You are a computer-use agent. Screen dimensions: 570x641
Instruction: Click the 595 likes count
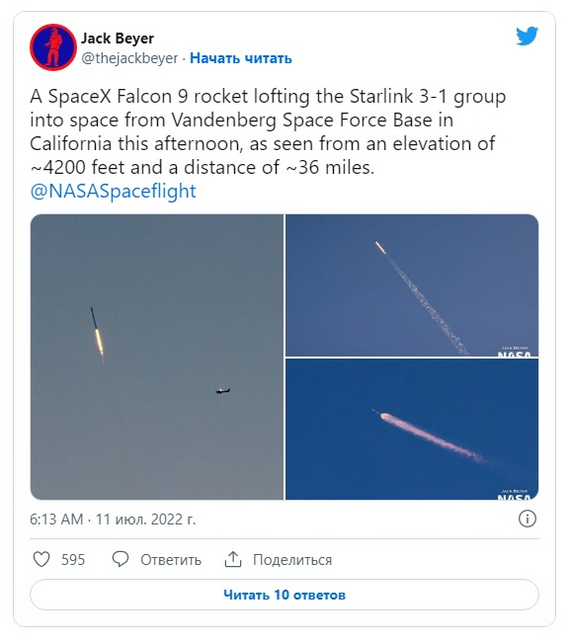click(73, 560)
